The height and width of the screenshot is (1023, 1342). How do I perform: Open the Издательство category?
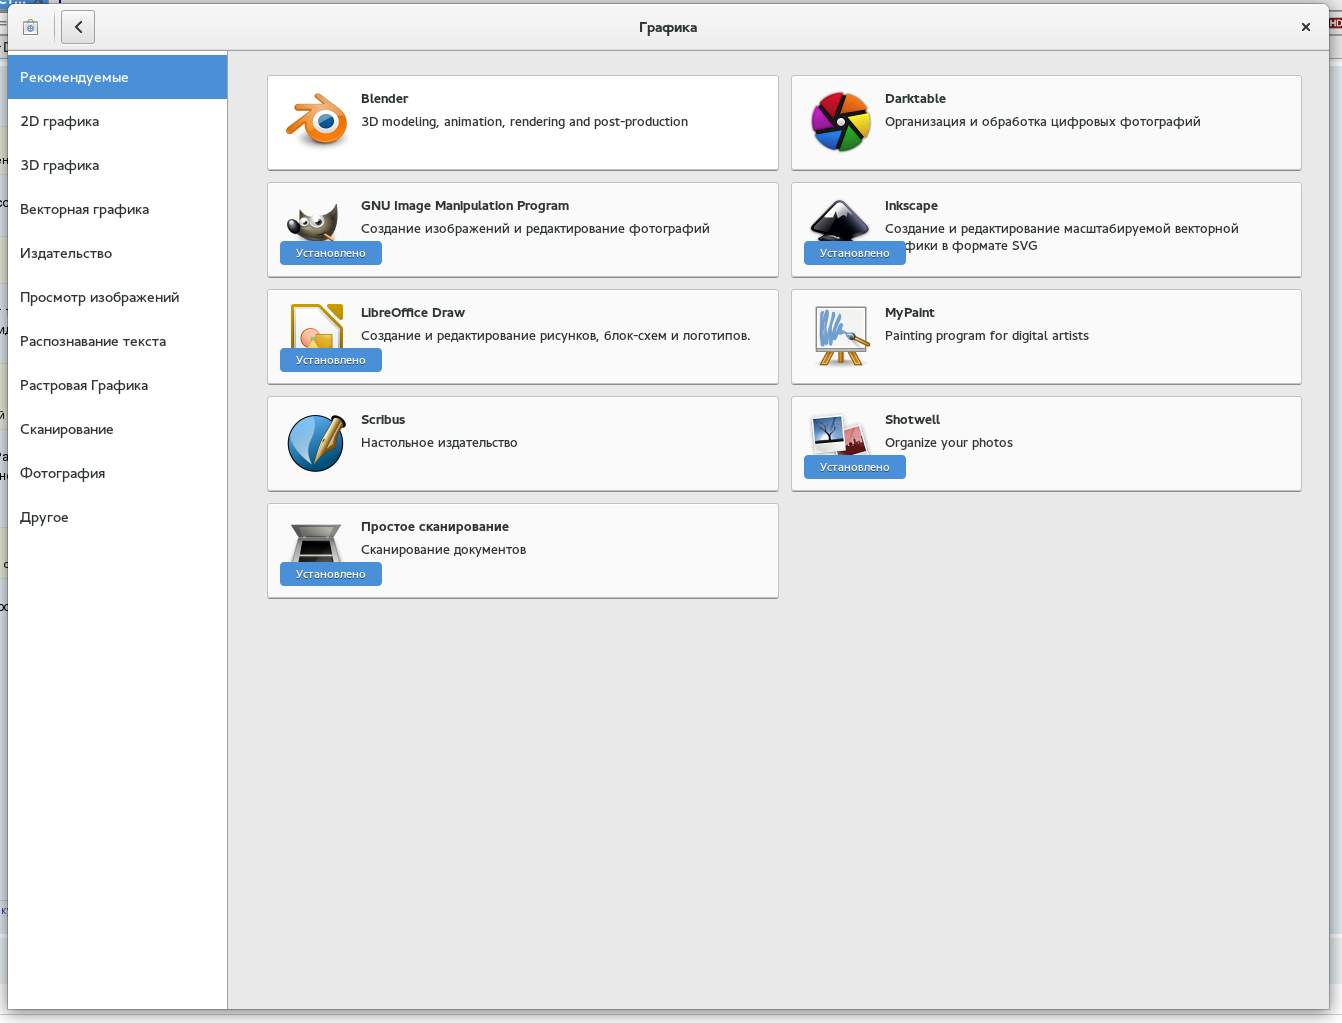pyautogui.click(x=117, y=253)
